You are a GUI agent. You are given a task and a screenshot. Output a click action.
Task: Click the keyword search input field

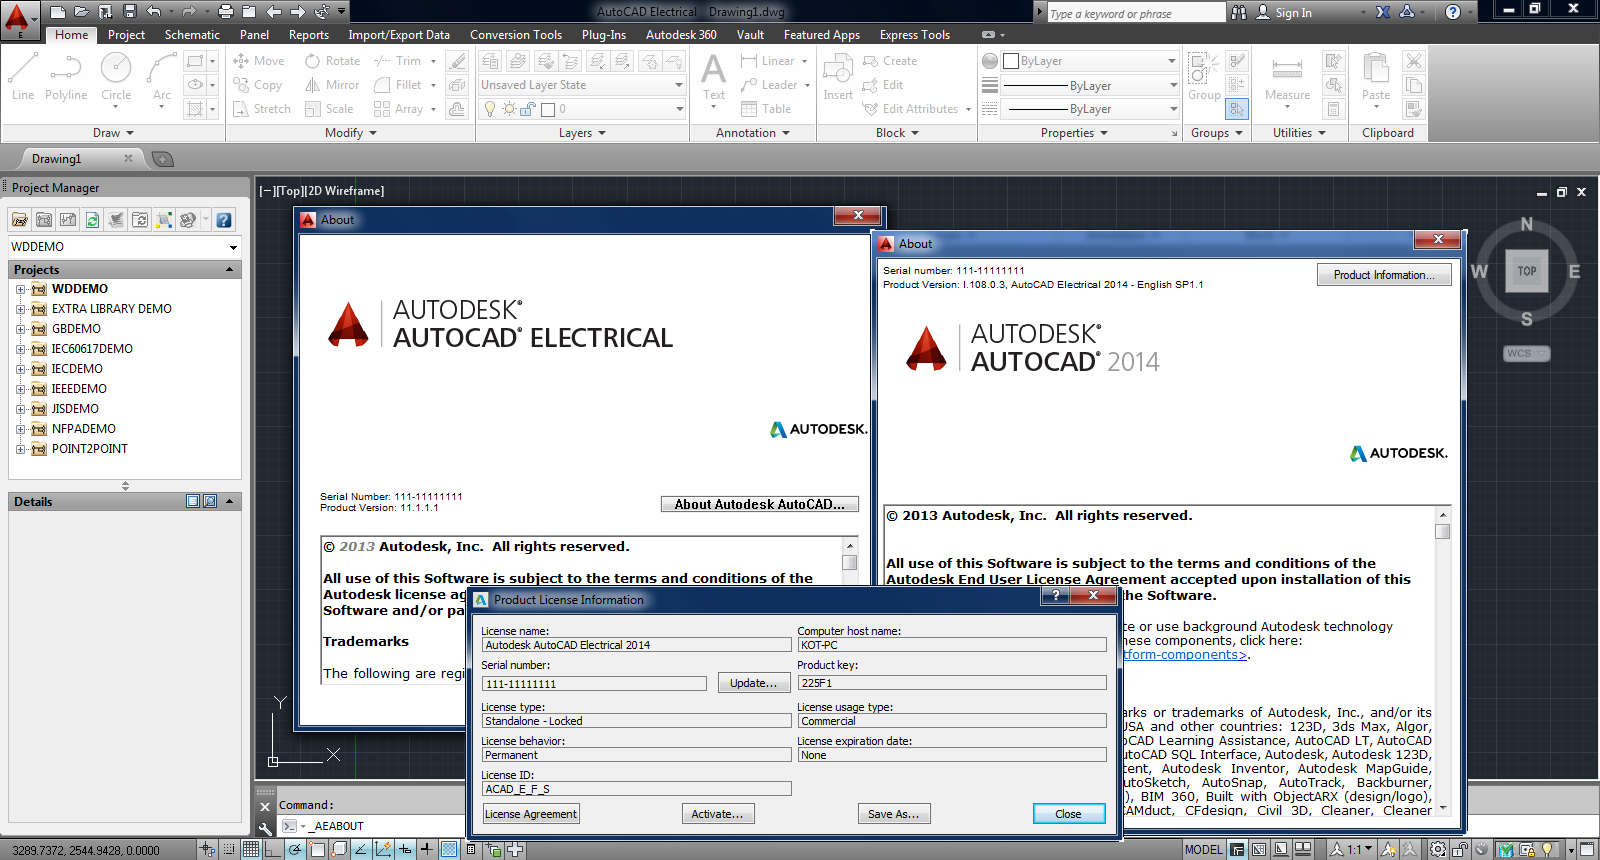point(1136,13)
